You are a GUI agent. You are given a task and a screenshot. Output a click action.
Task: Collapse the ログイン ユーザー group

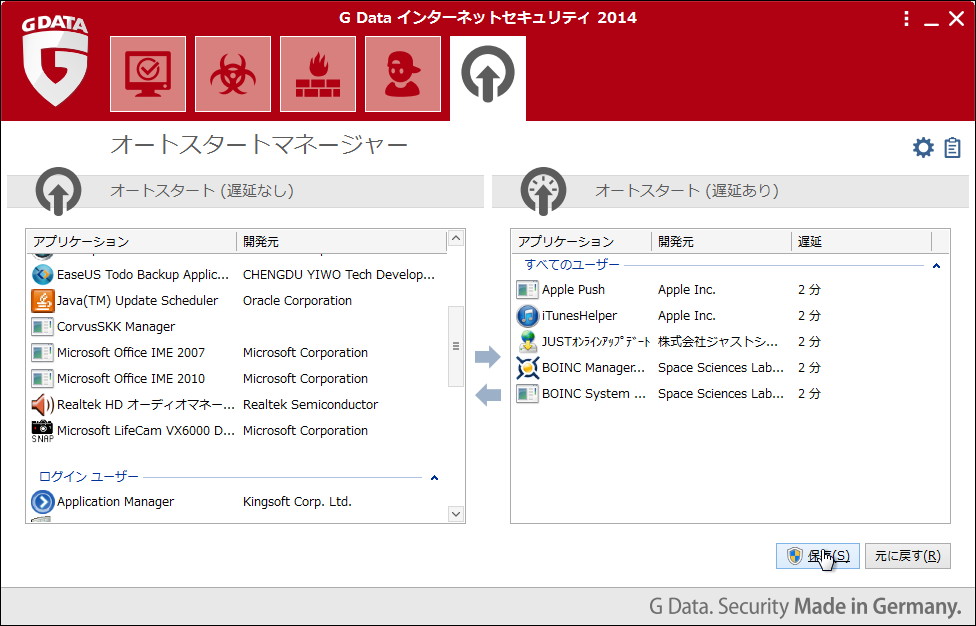coord(434,478)
